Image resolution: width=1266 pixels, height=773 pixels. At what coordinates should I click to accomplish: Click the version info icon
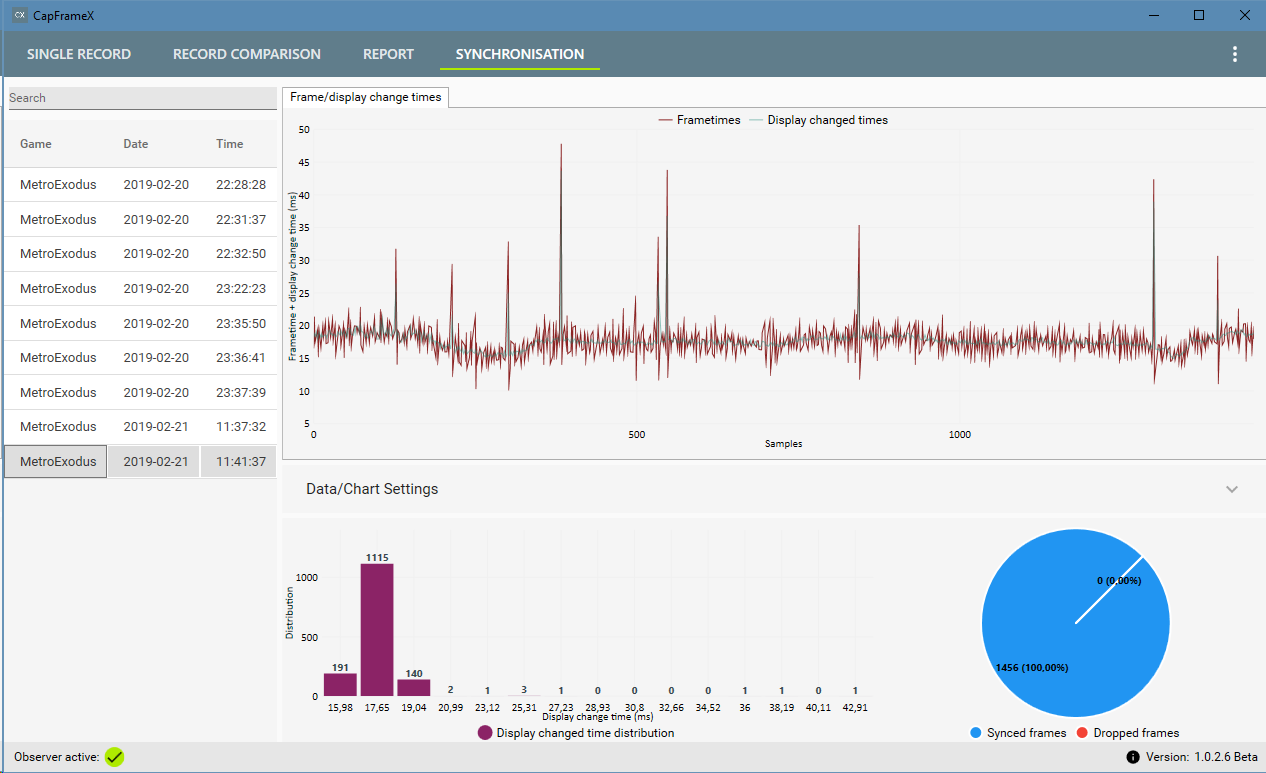(x=1133, y=757)
